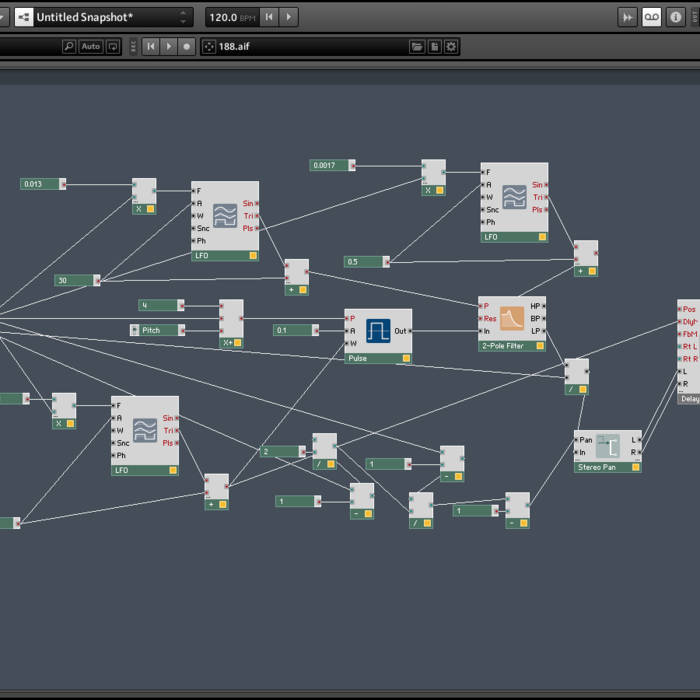
Task: Step to the next tempo value arrow
Action: point(289,17)
